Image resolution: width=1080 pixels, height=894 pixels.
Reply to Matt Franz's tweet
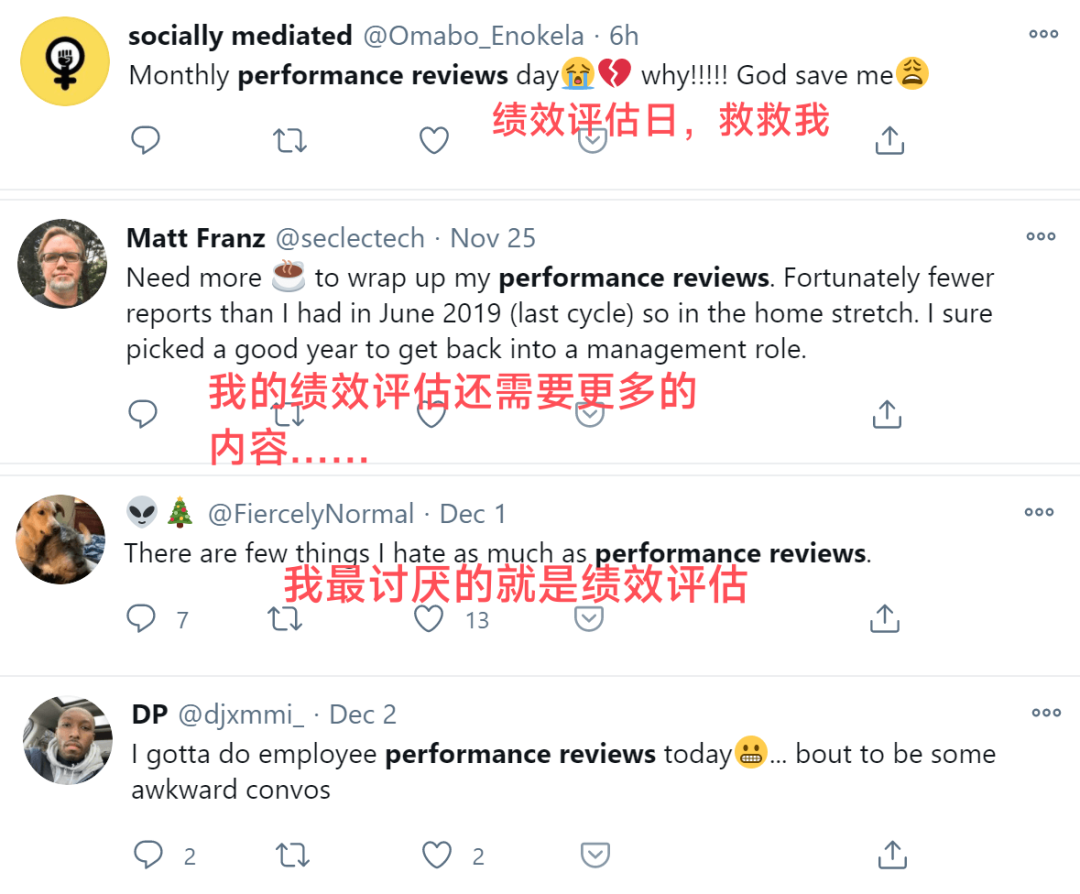point(143,413)
